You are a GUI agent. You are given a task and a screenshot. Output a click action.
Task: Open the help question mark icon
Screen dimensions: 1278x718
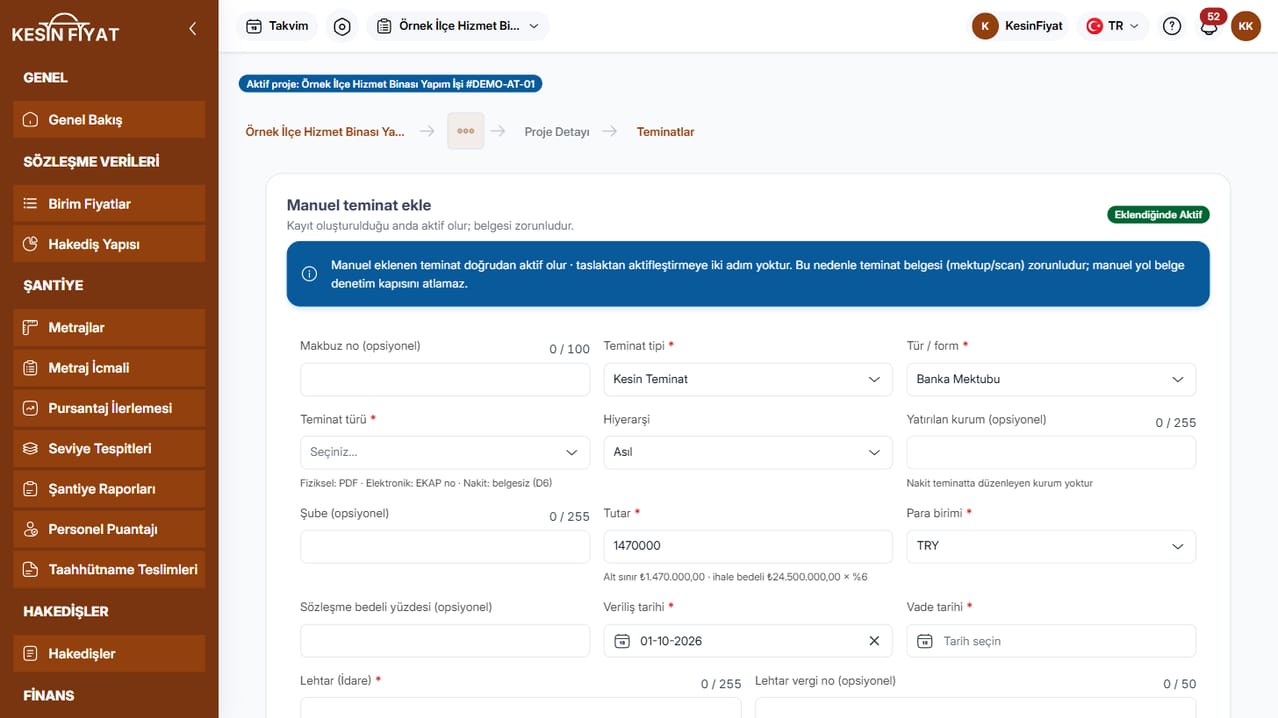point(1172,26)
